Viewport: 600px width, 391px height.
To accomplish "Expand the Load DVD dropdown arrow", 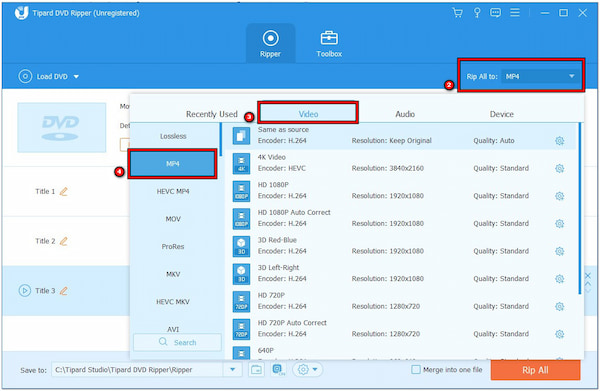I will 76,77.
